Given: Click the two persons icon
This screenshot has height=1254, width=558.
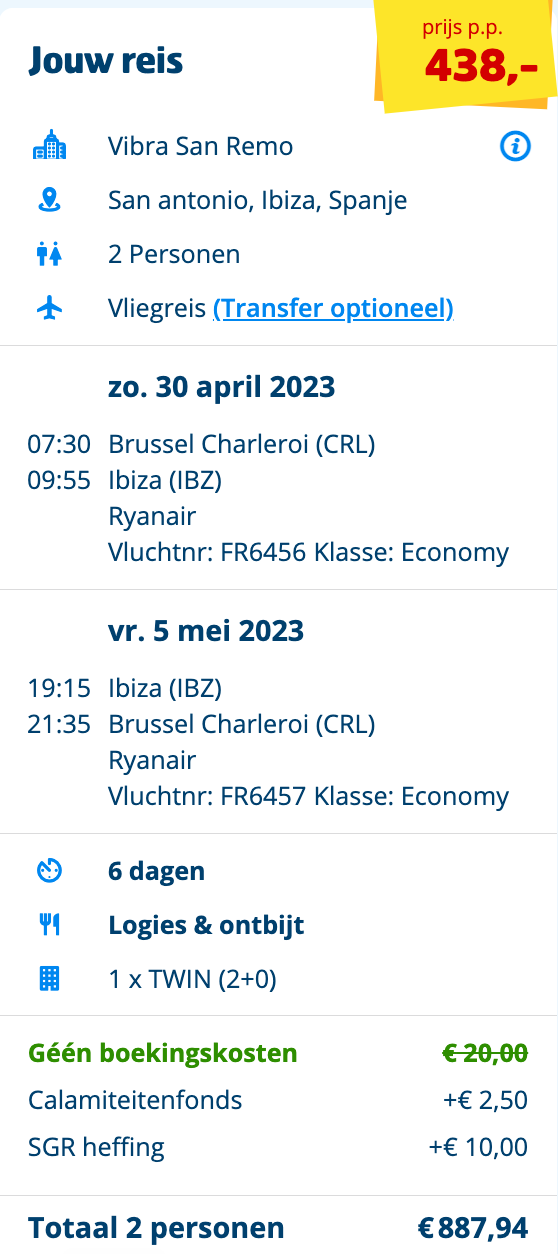Looking at the screenshot, I should 49,255.
